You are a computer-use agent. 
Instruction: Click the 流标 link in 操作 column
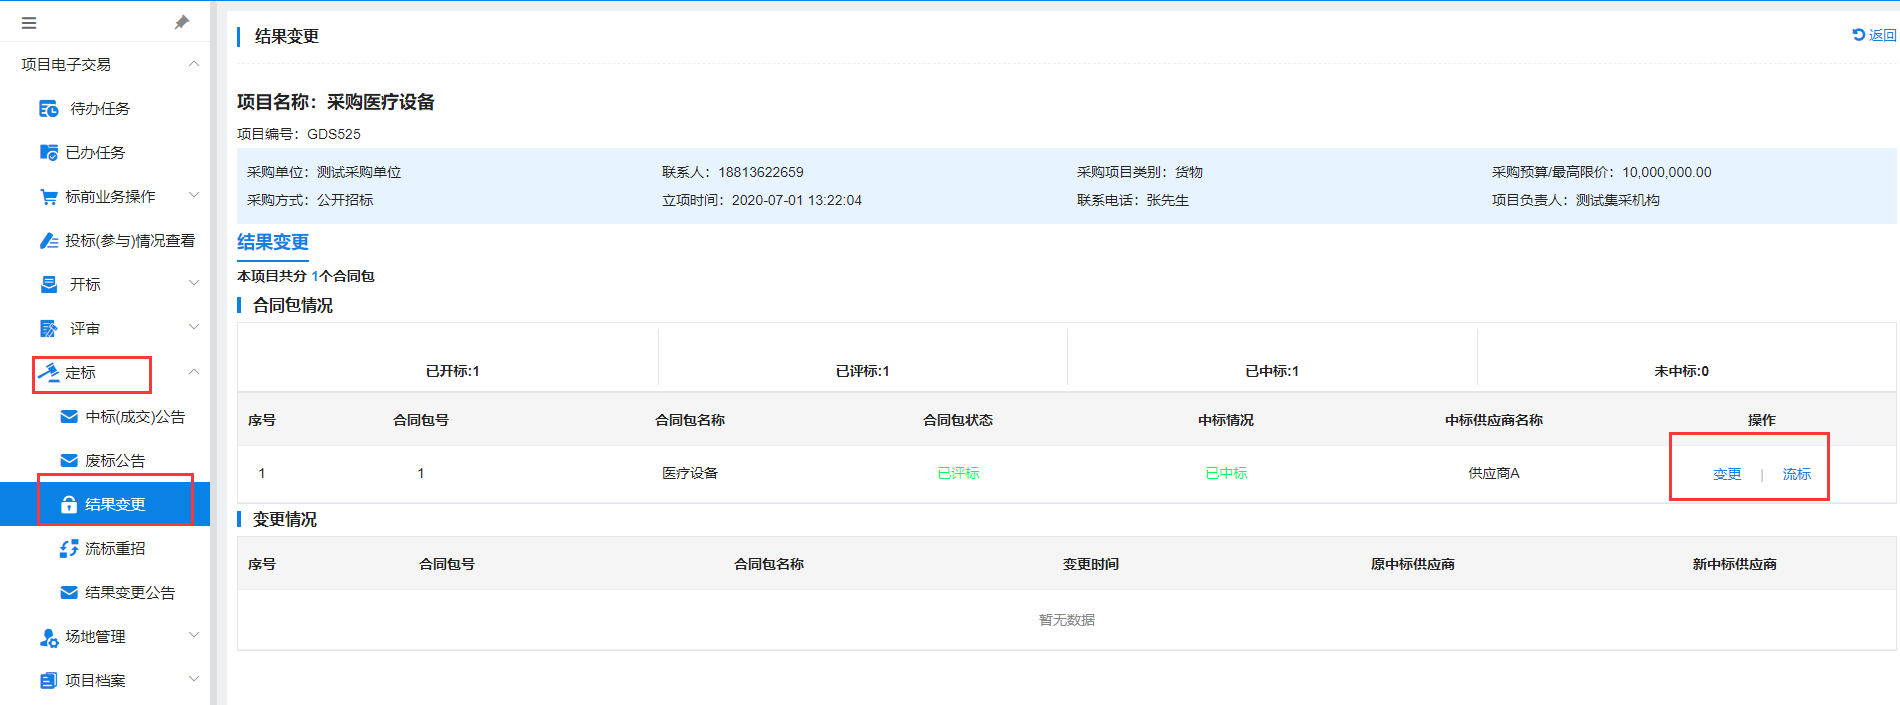(x=1796, y=474)
